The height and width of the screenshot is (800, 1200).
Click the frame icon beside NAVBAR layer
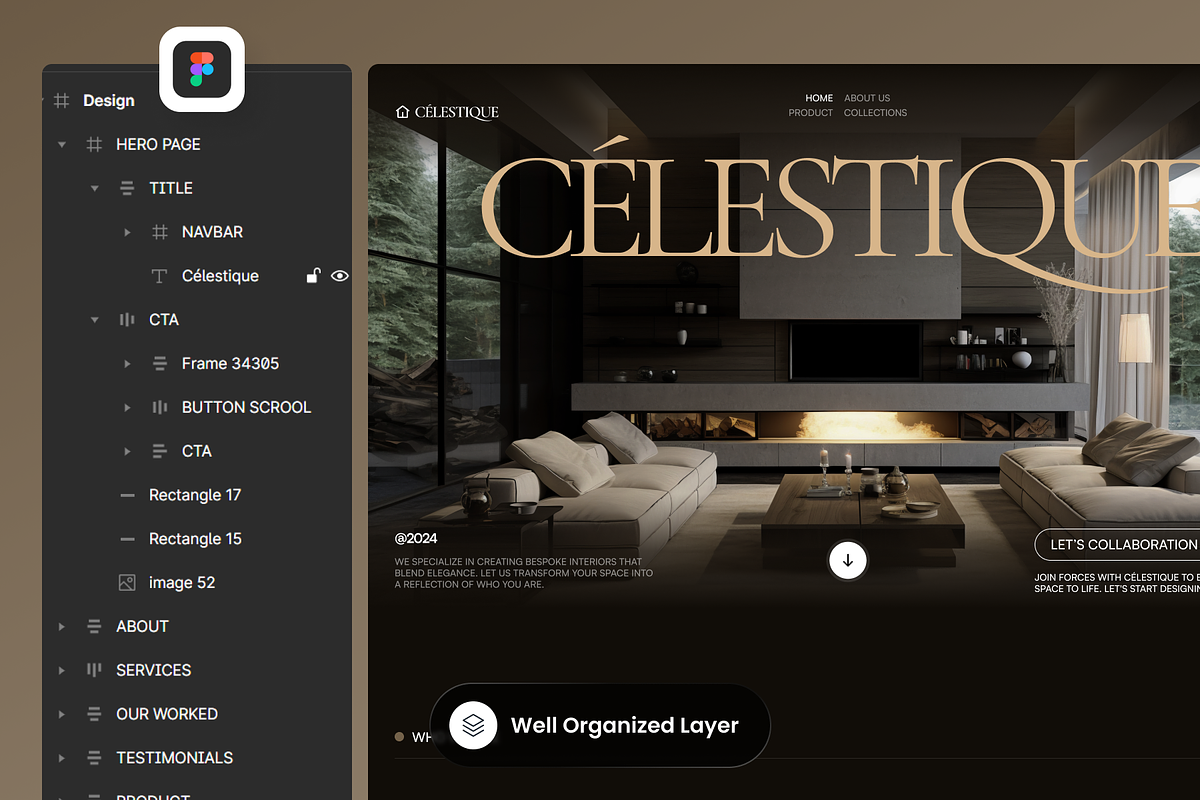pos(158,232)
